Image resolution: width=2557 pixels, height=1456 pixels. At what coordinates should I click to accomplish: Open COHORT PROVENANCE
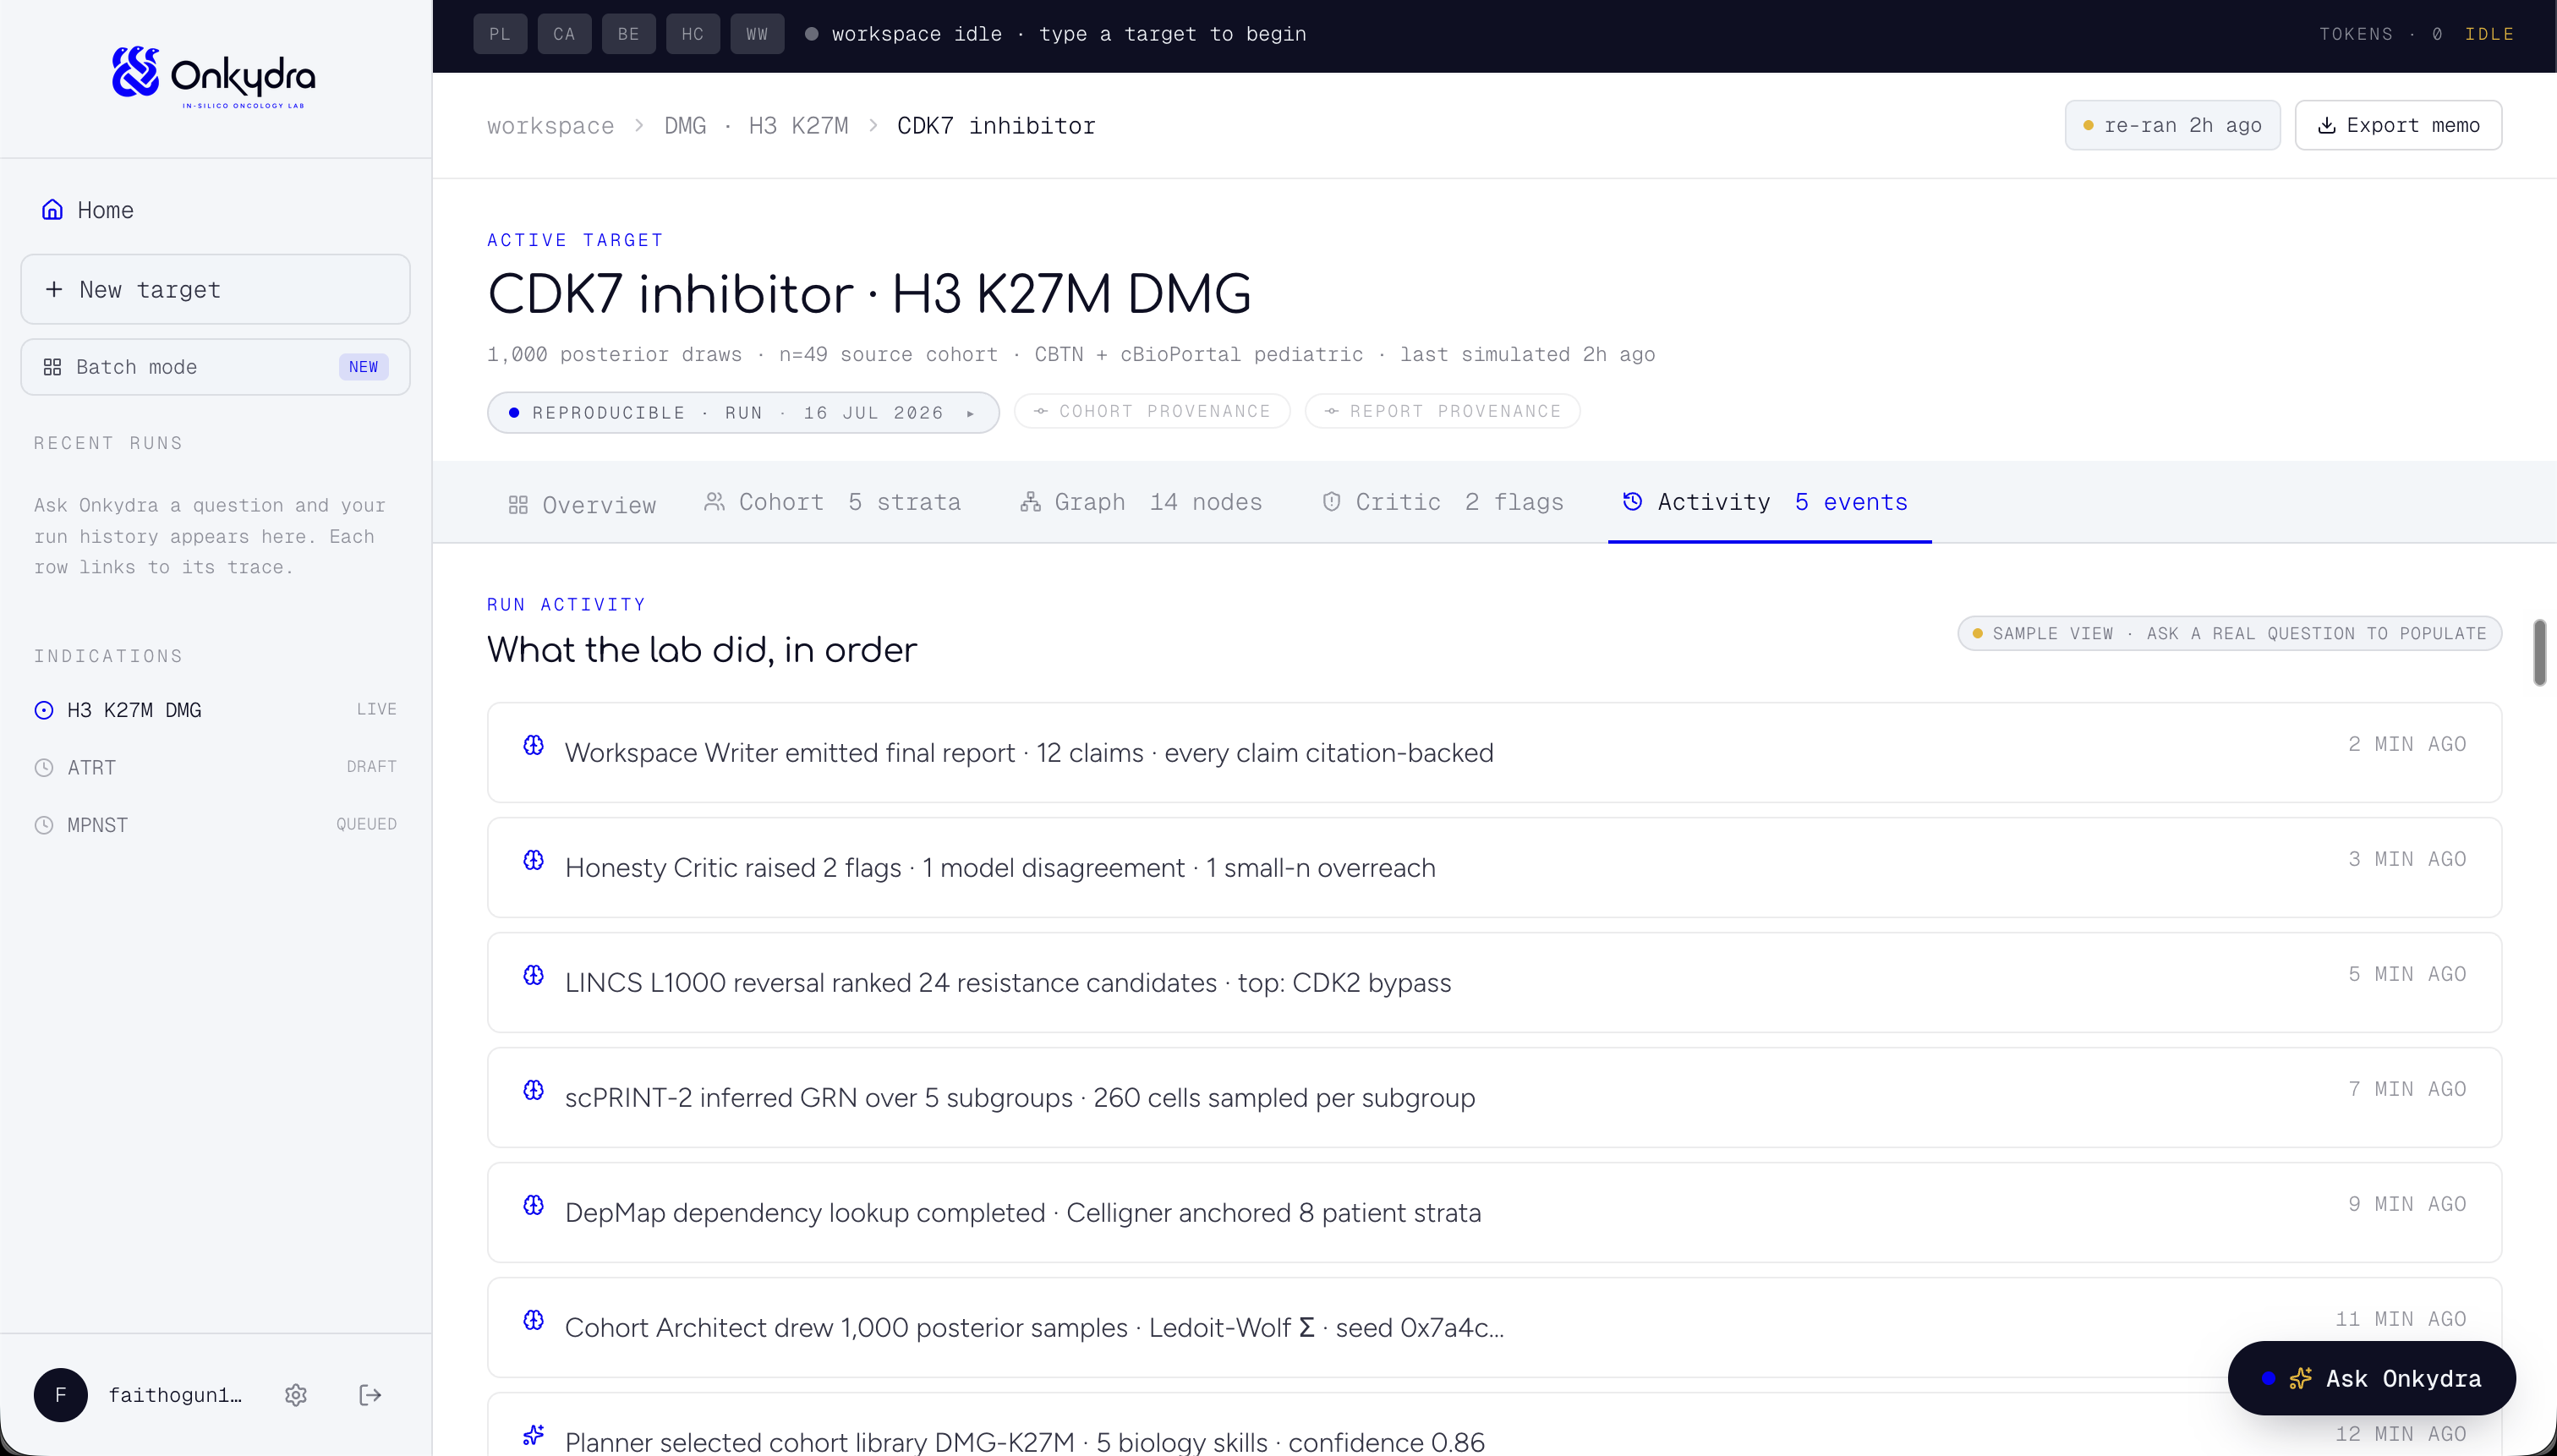pos(1152,411)
